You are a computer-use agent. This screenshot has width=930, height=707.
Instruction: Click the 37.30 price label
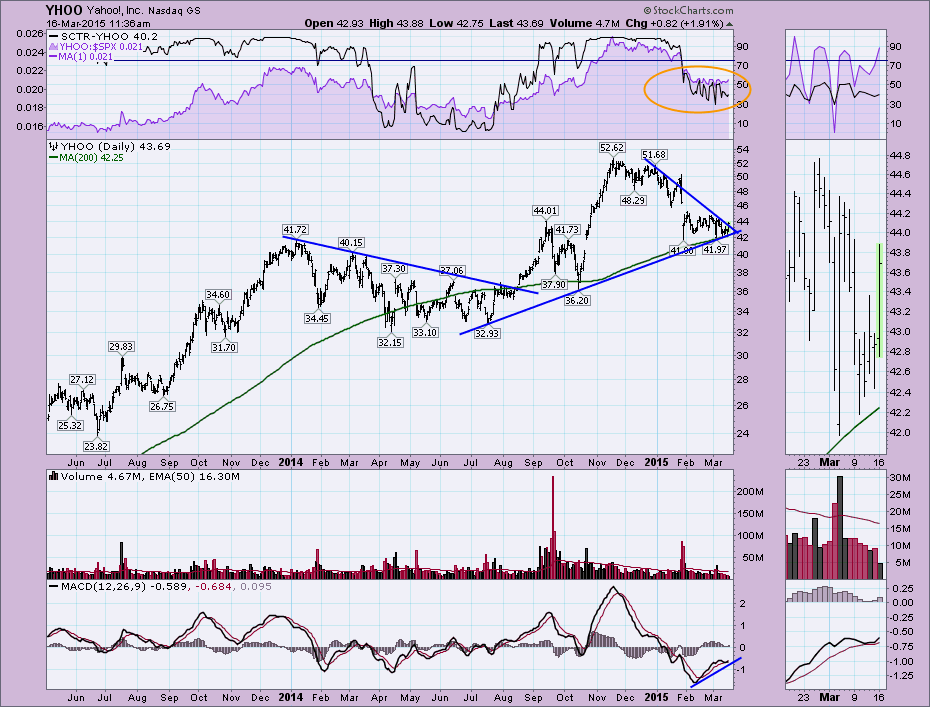click(x=394, y=269)
